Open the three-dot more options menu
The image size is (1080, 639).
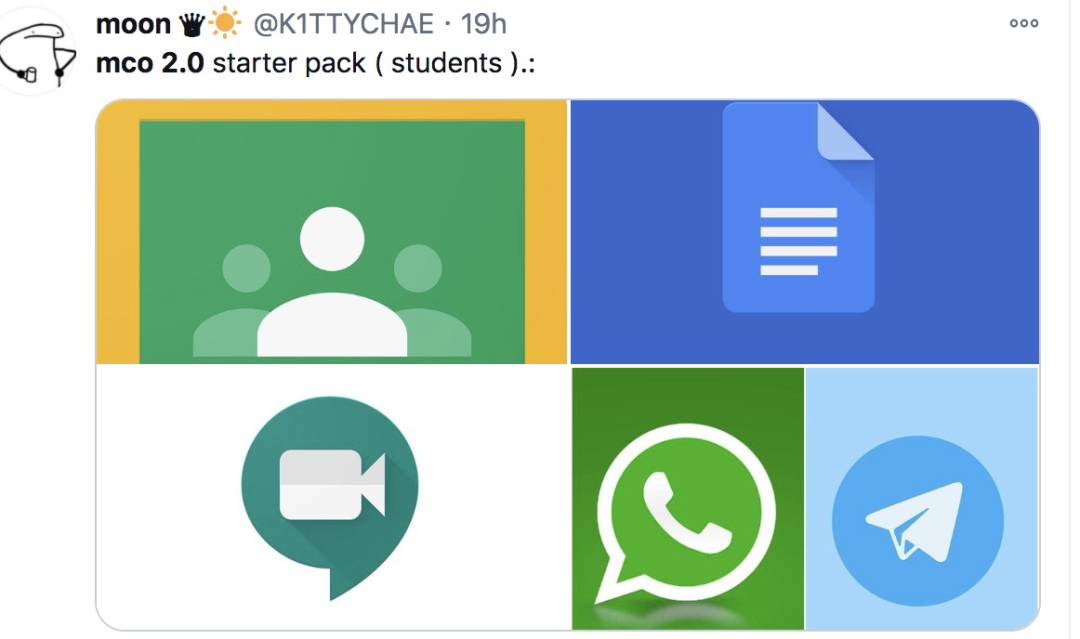pyautogui.click(x=1024, y=23)
